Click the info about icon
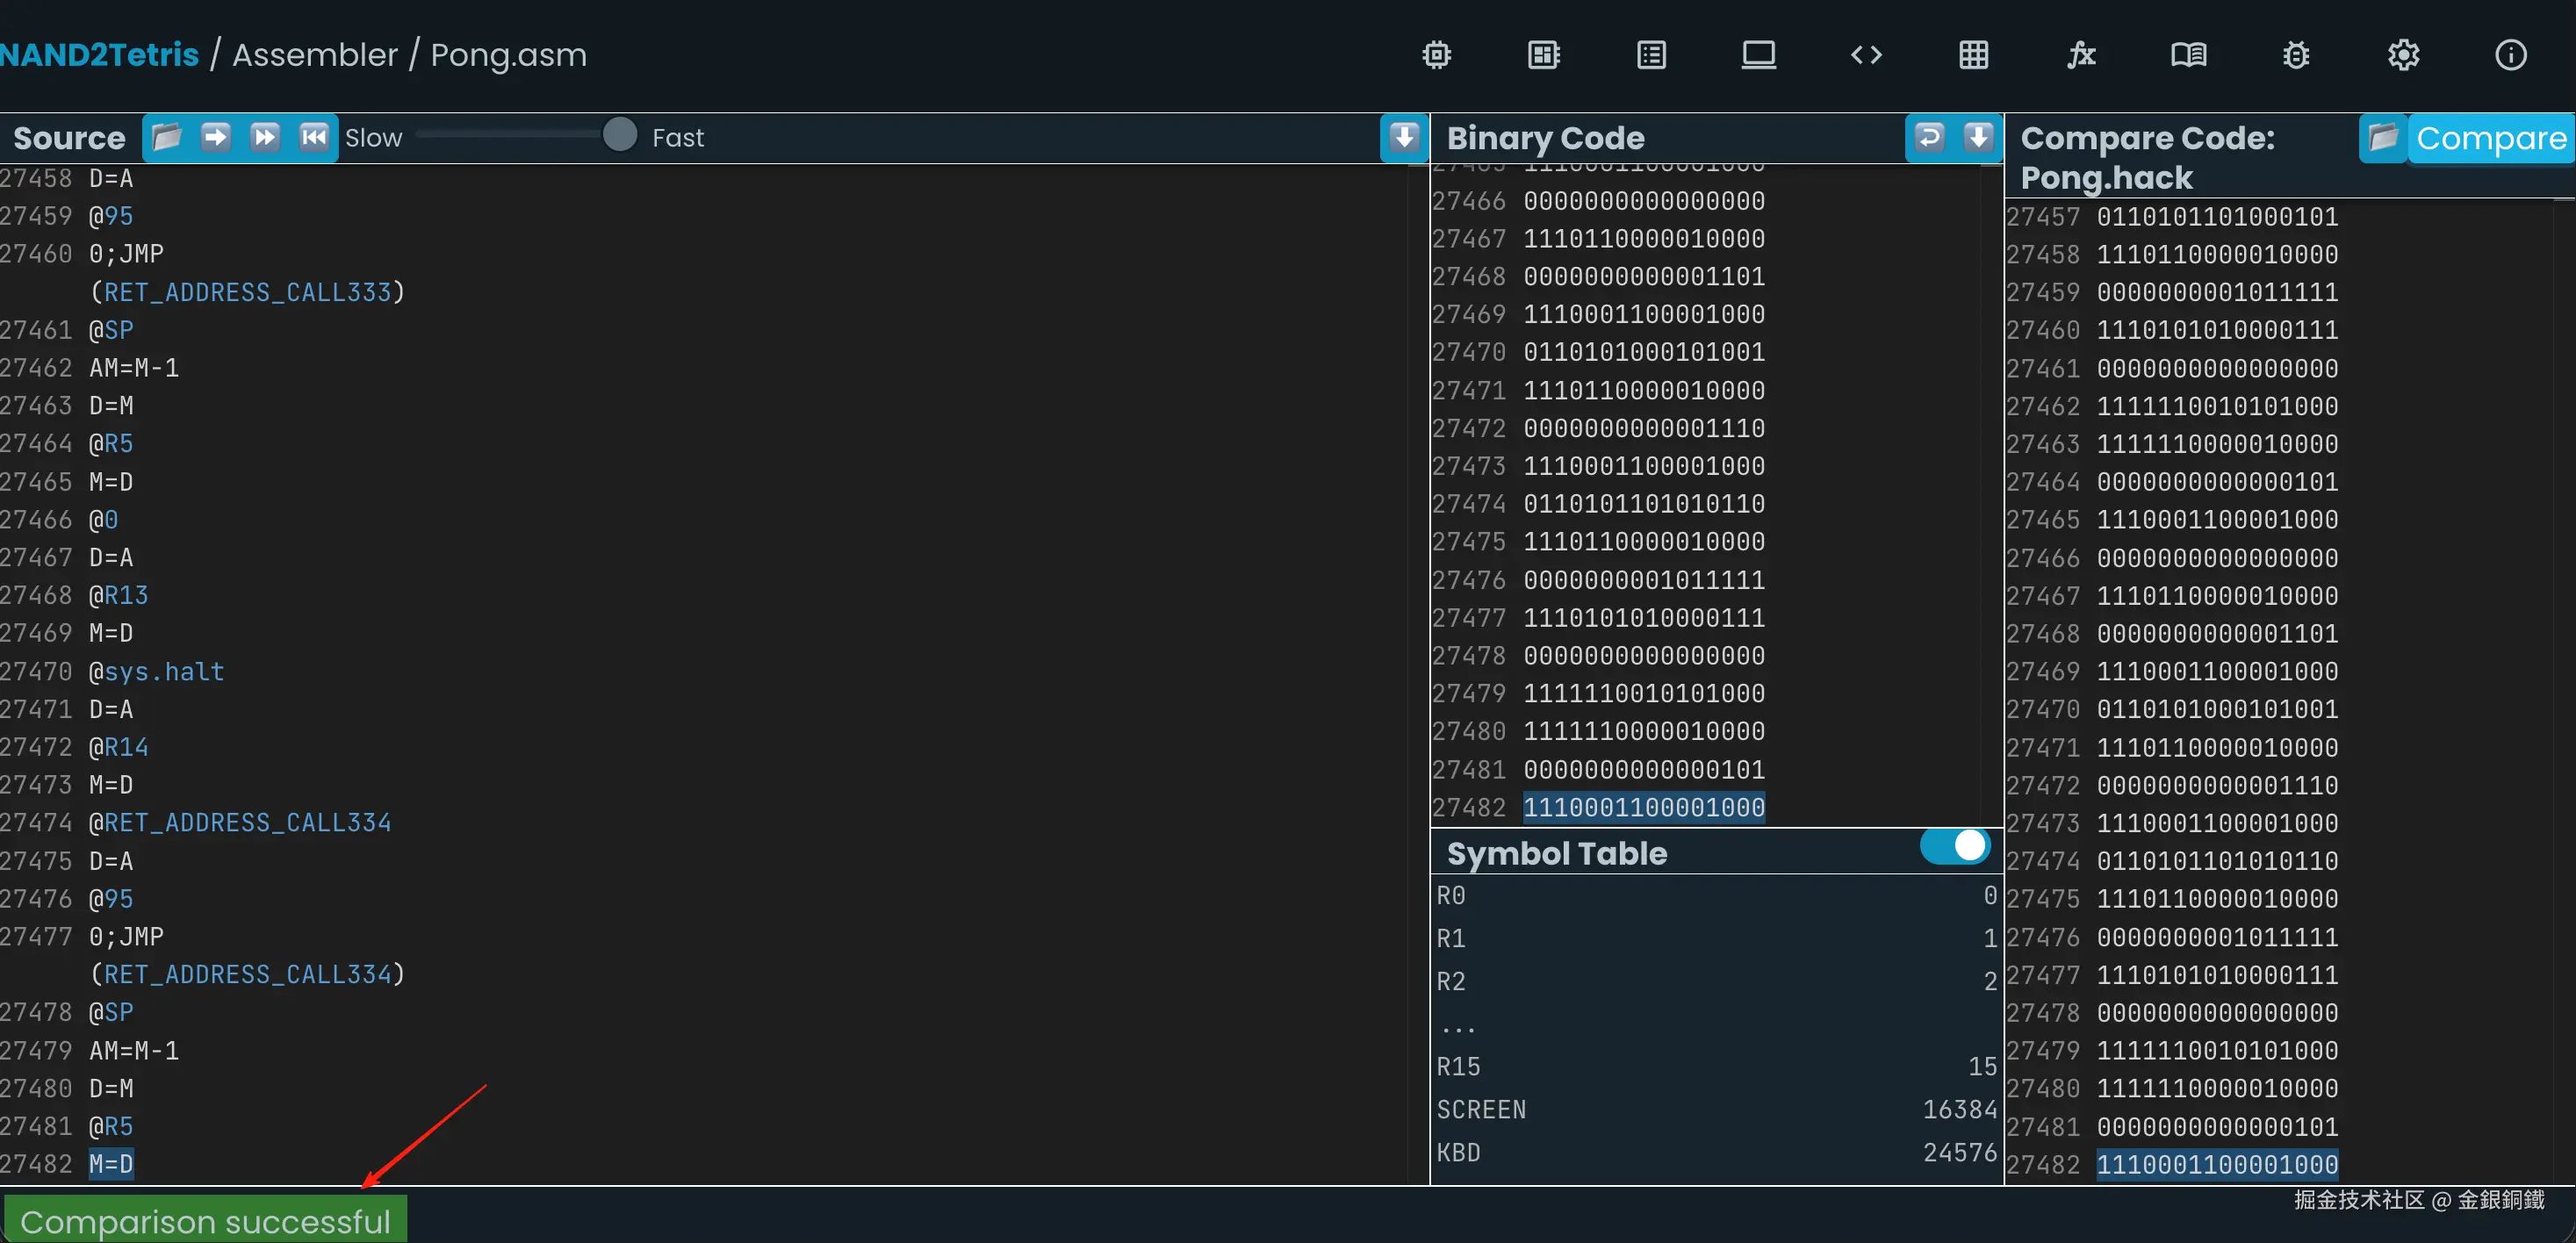The height and width of the screenshot is (1243, 2576). click(x=2510, y=55)
